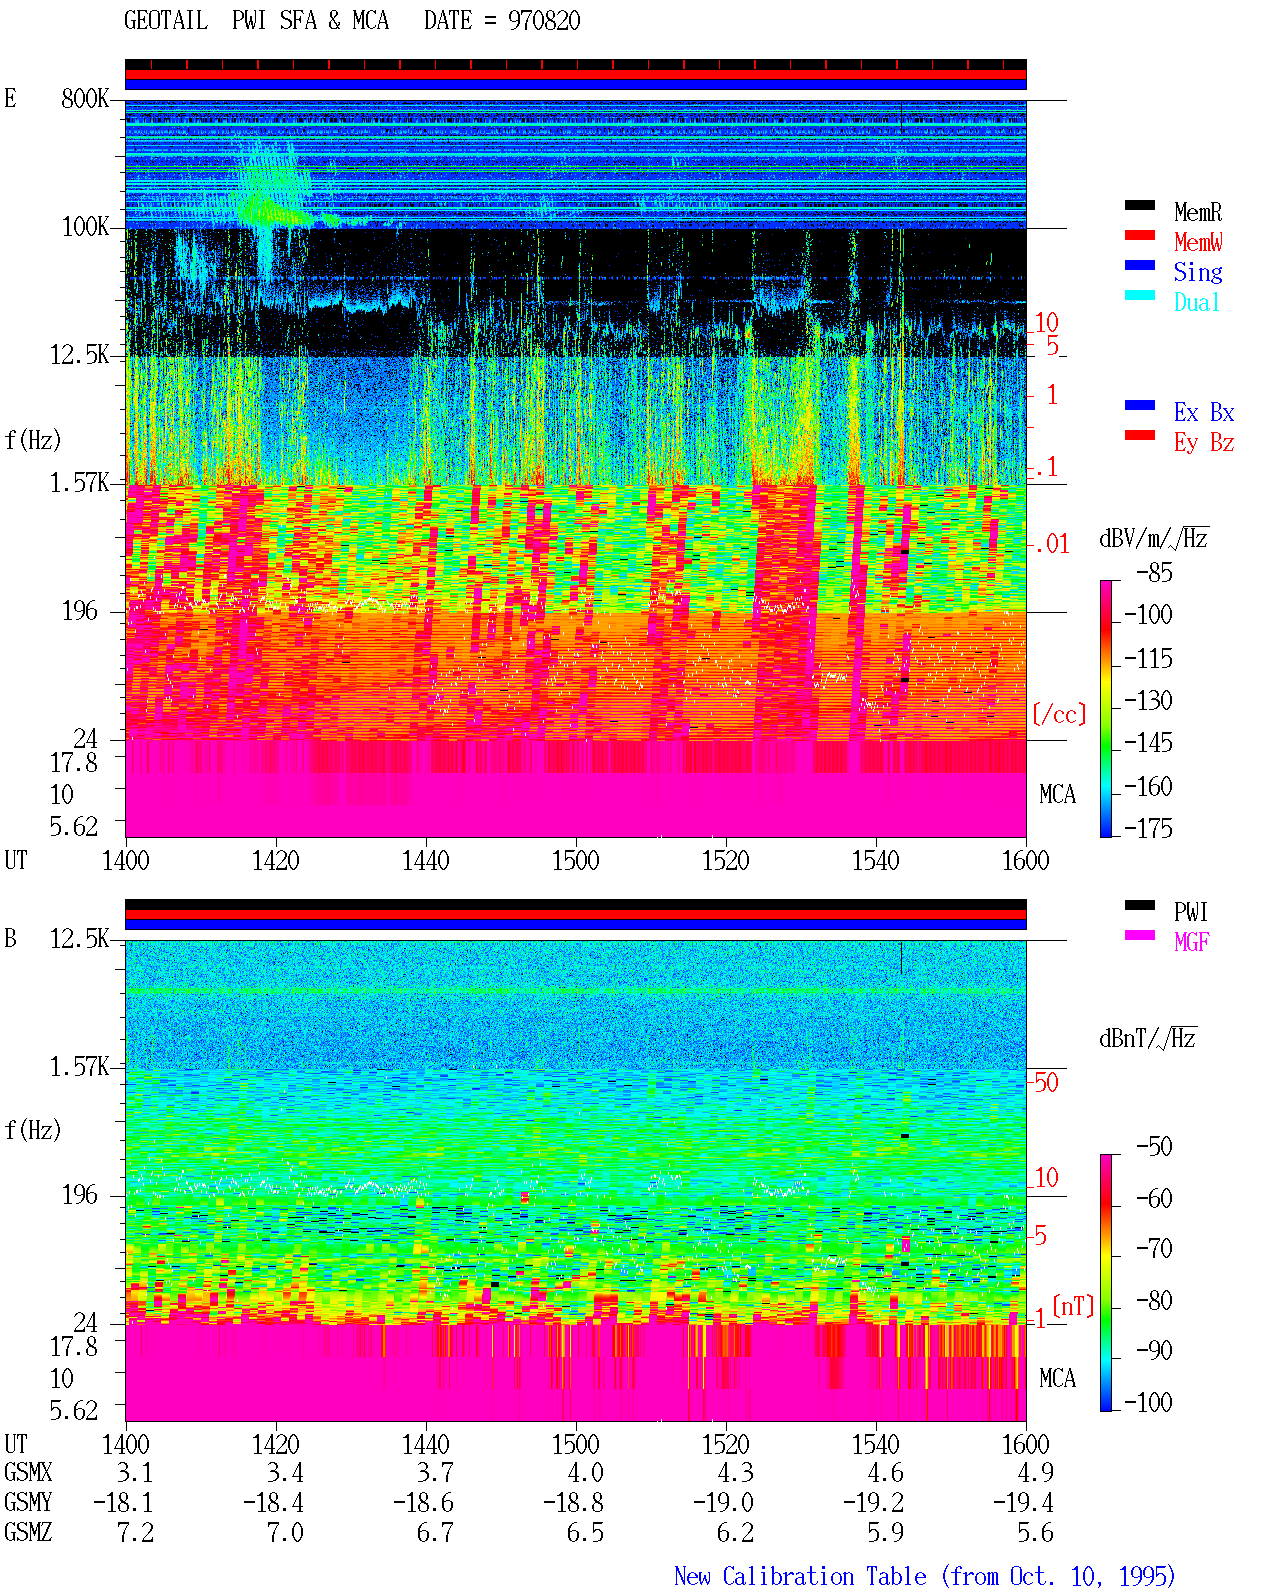The image size is (1280, 1593).
Task: Click the 'GSMZ' row label
Action: click(x=28, y=1533)
